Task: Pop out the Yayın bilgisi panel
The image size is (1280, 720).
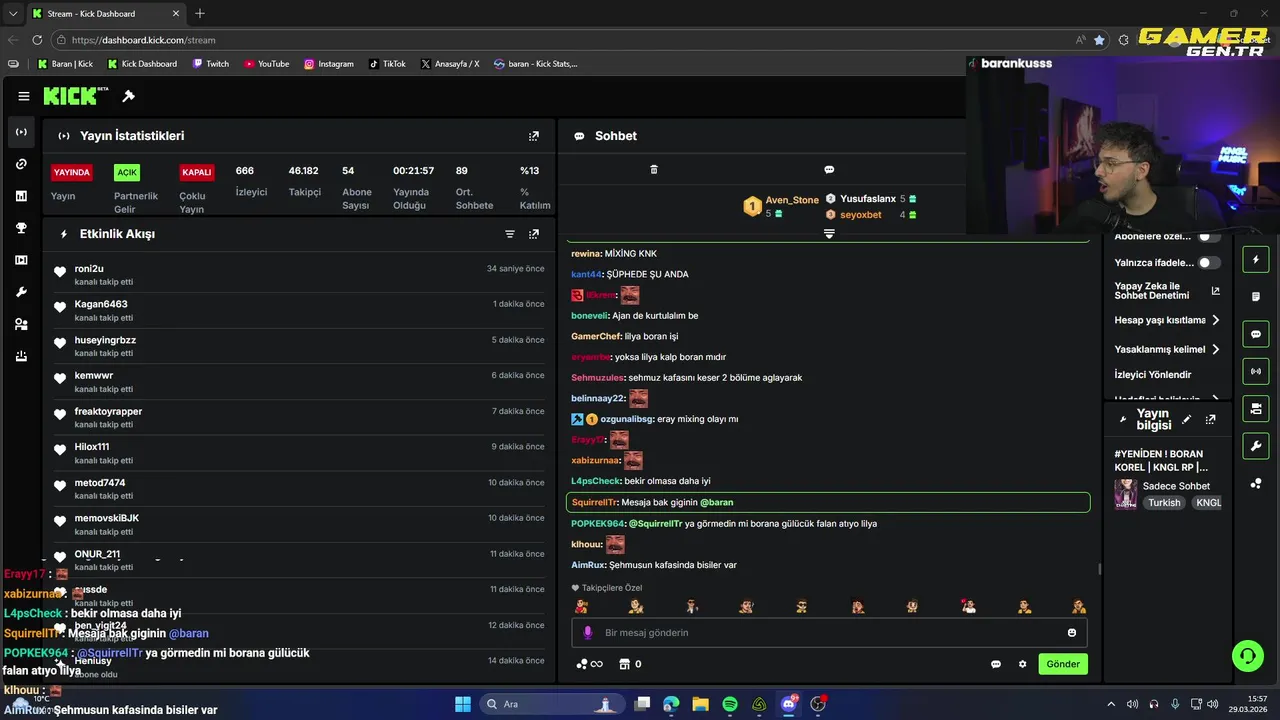Action: (1210, 420)
